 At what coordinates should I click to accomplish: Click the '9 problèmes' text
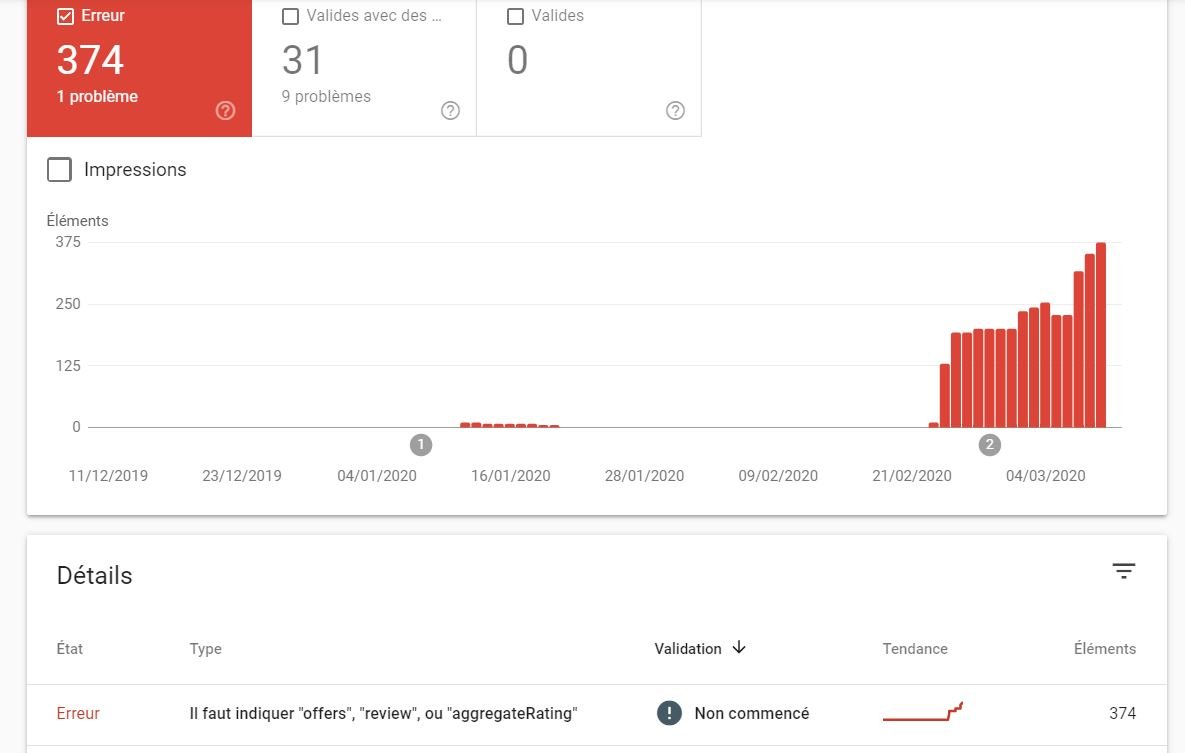pos(326,96)
